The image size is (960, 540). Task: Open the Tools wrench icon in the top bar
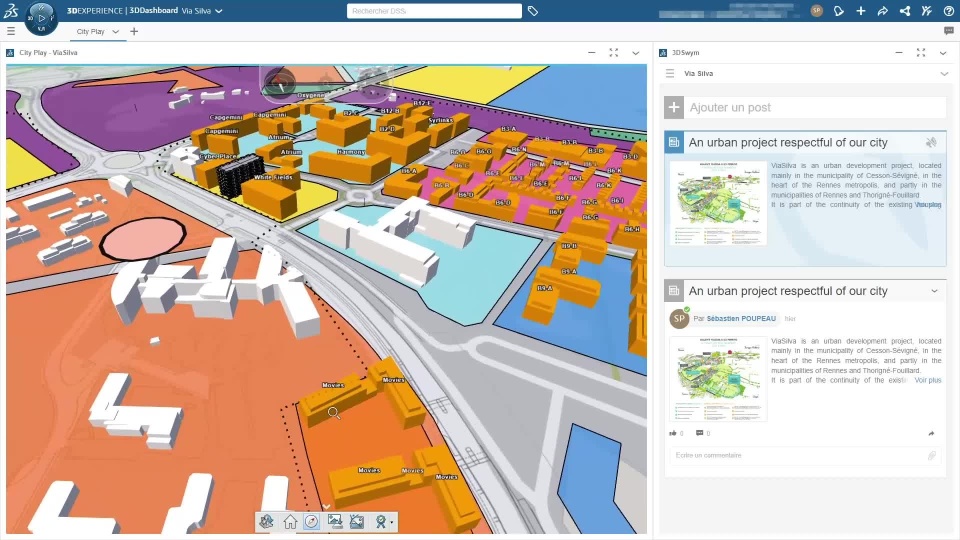pyautogui.click(x=926, y=11)
